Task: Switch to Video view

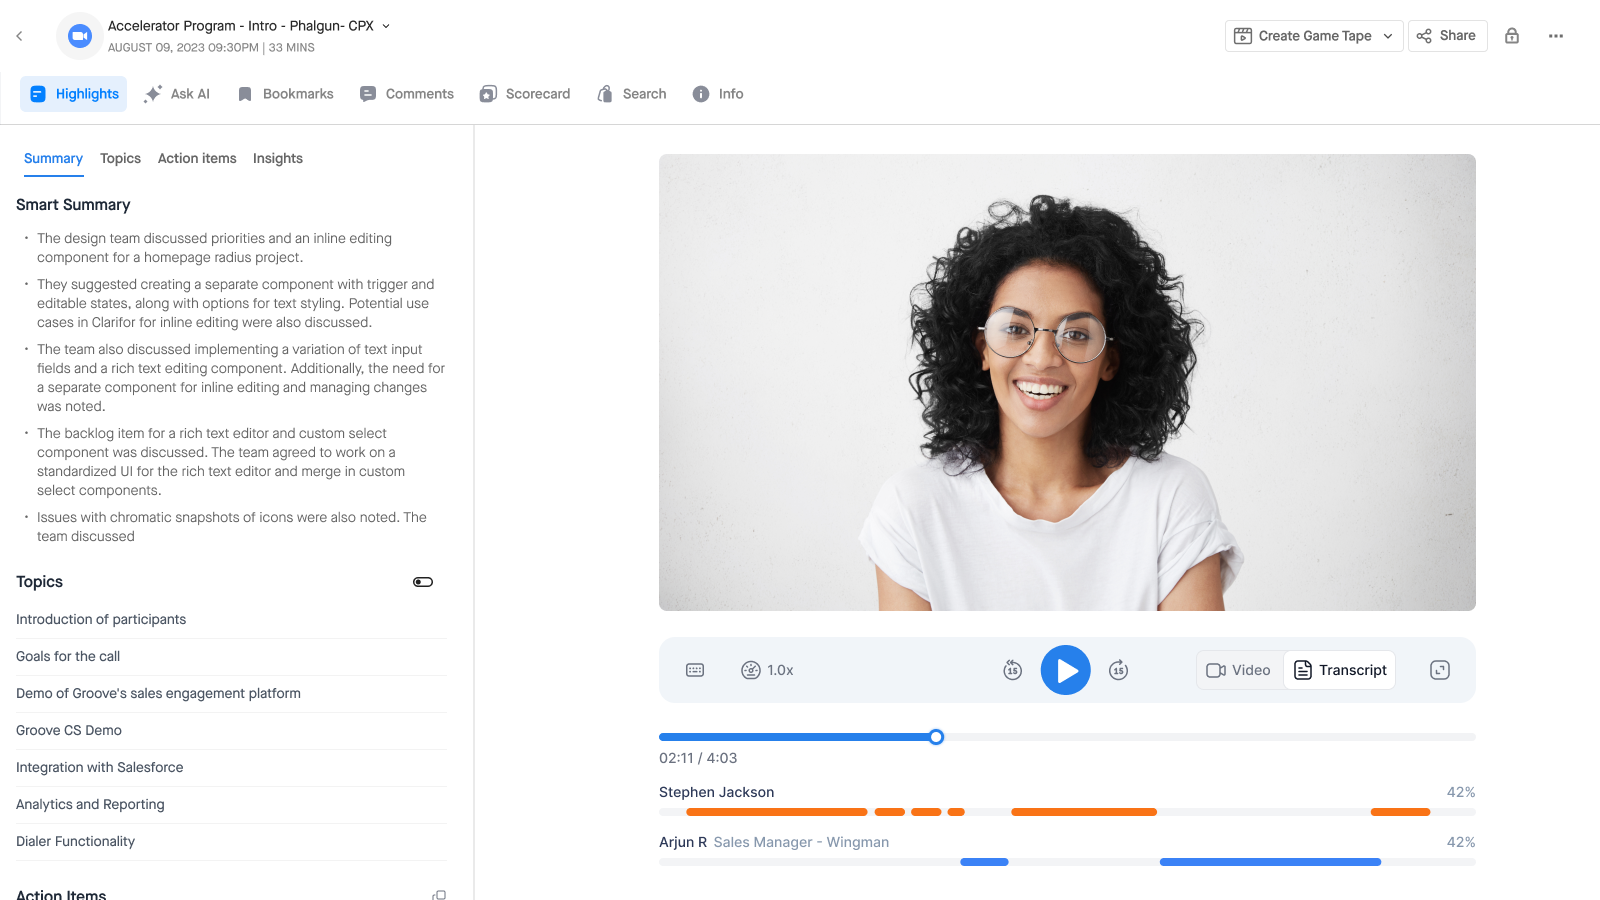Action: click(1239, 670)
